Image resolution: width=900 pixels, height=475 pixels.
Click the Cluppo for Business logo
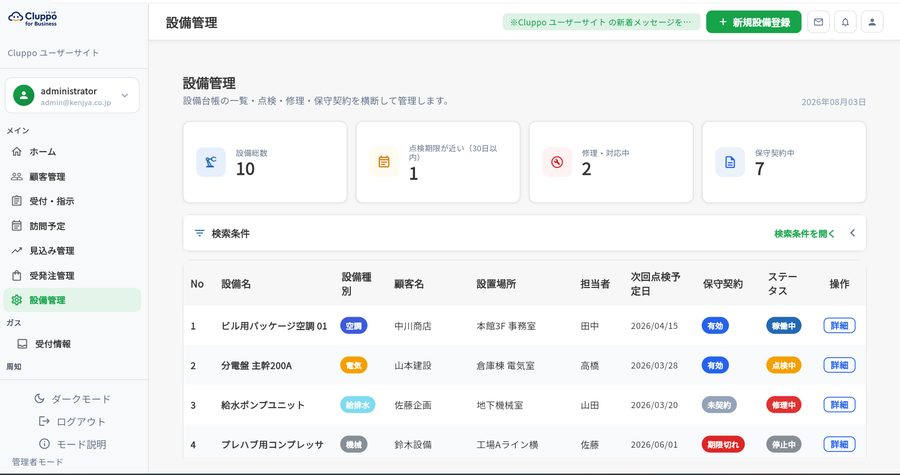(x=33, y=19)
